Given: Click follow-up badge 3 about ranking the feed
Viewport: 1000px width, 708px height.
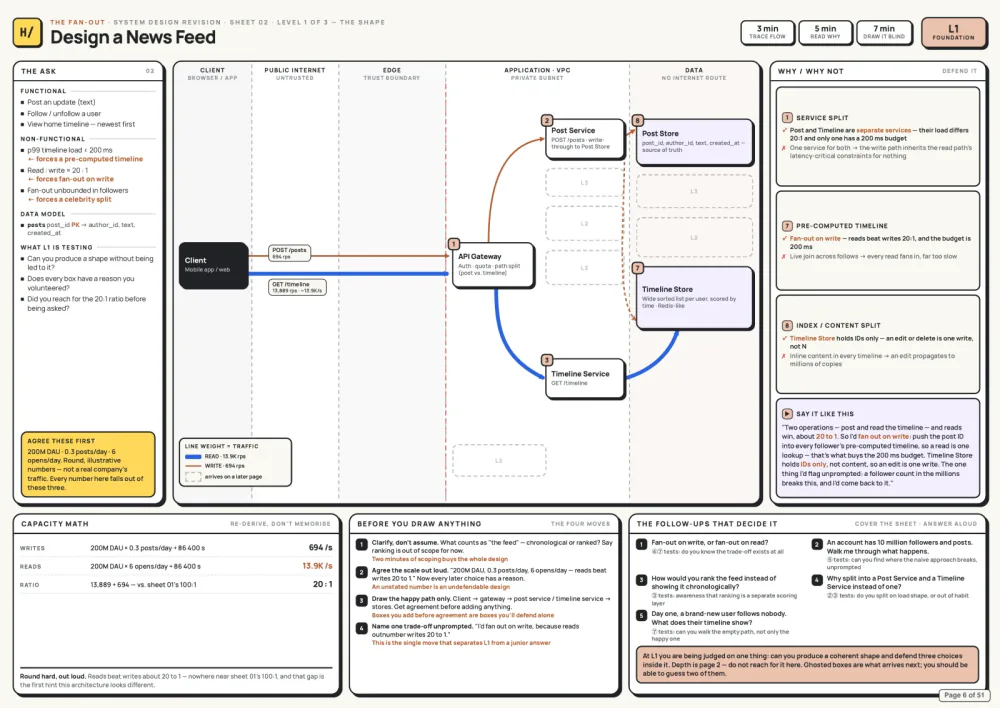Looking at the screenshot, I should 642,580.
